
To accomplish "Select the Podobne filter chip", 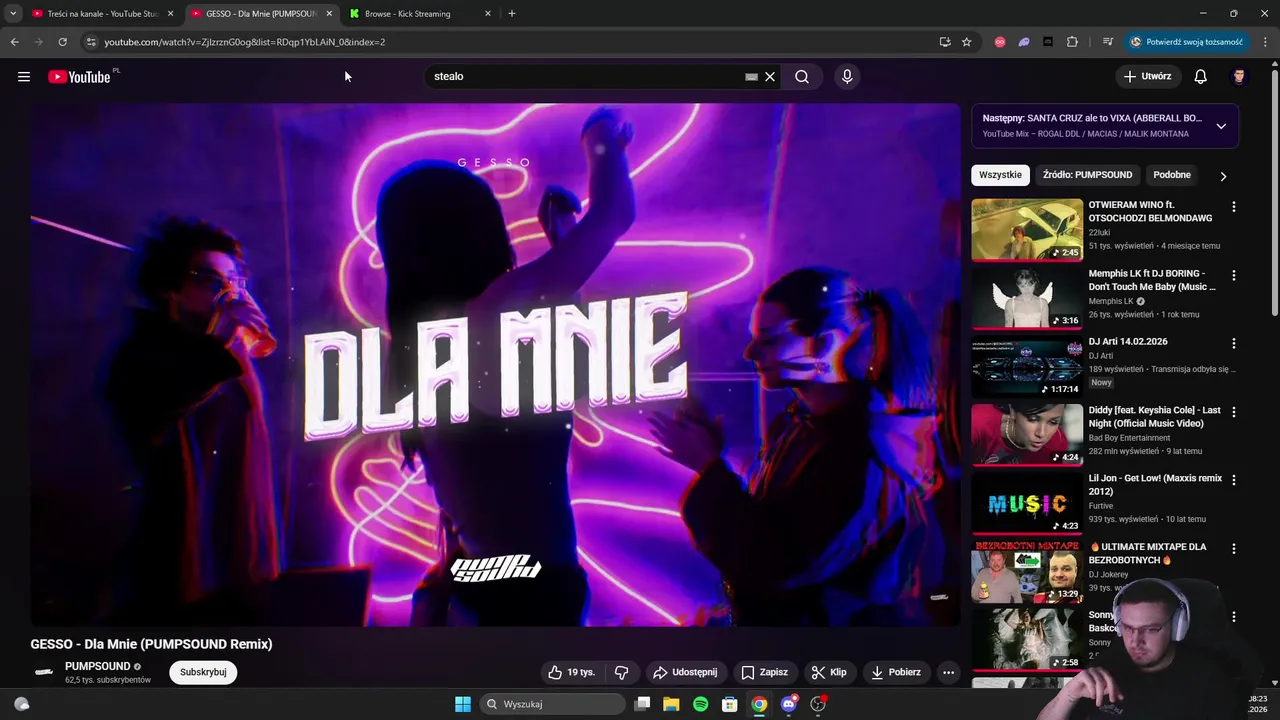I will pyautogui.click(x=1172, y=175).
